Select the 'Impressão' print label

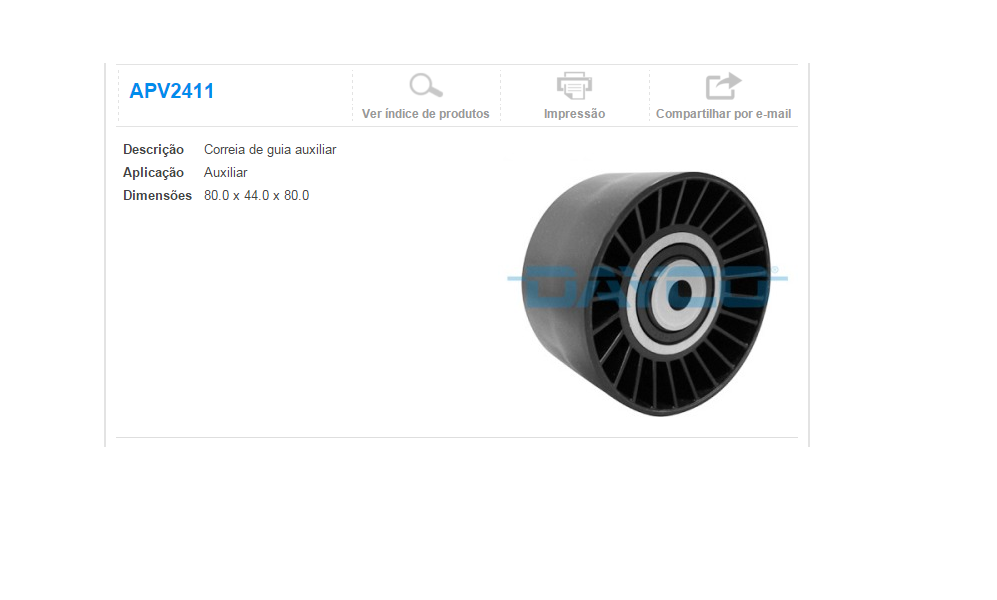[x=574, y=114]
